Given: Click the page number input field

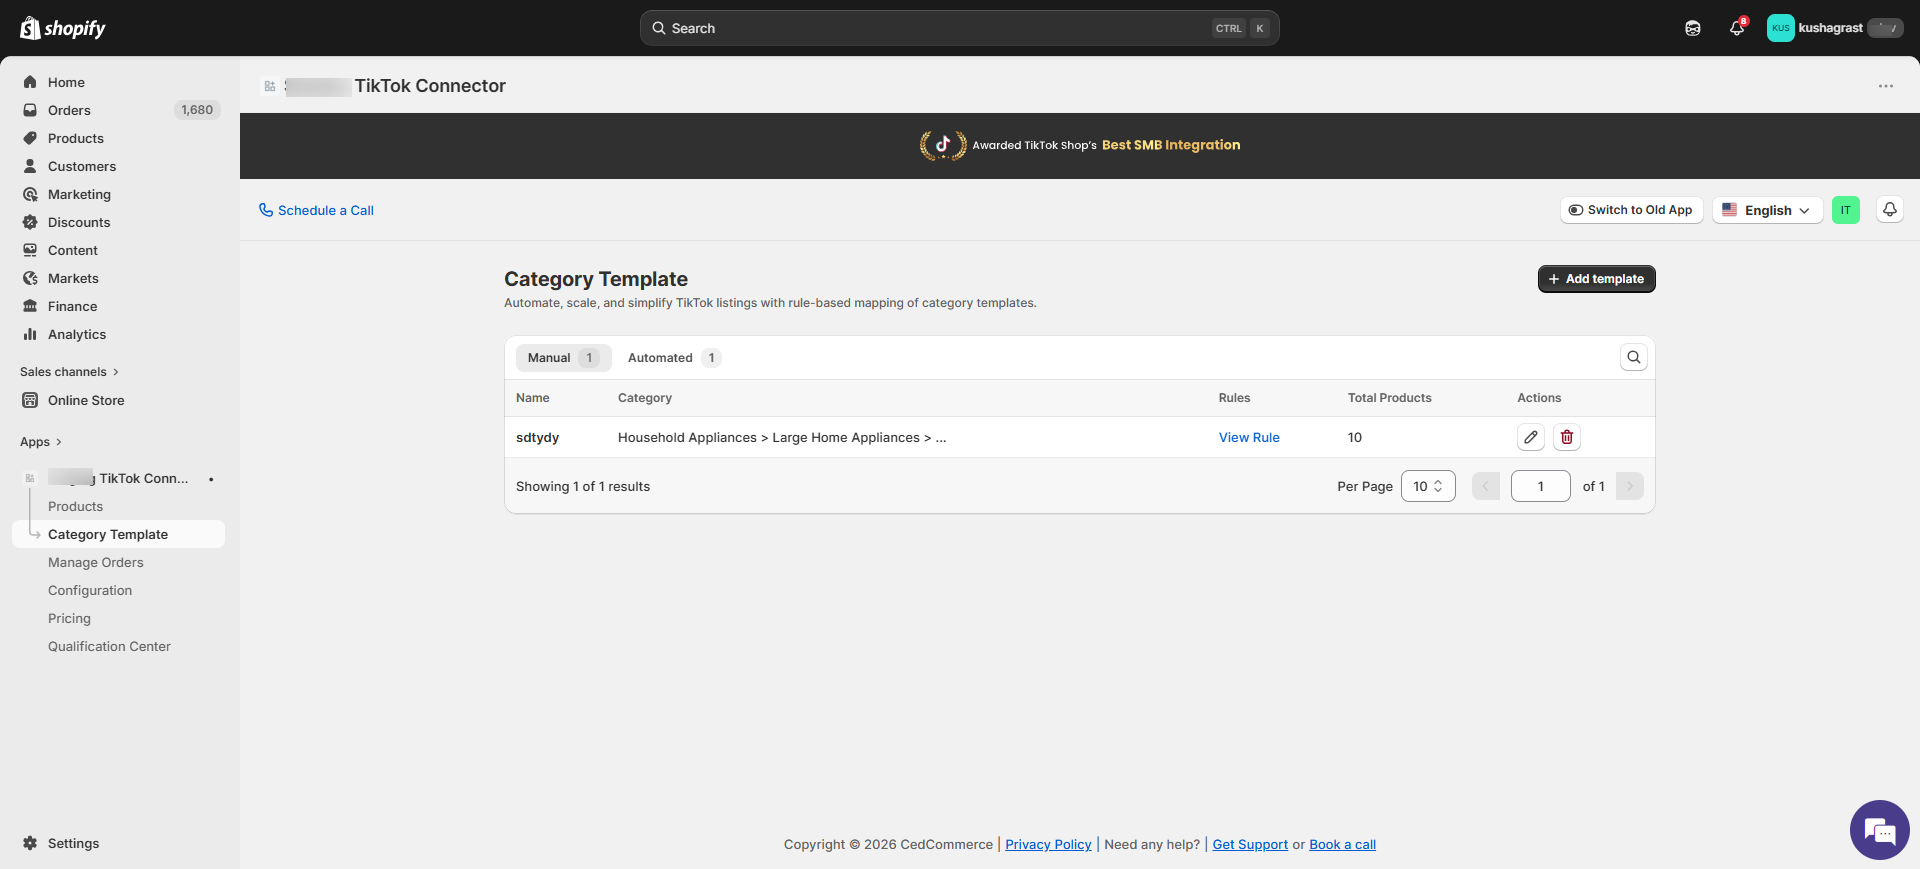Looking at the screenshot, I should (x=1540, y=486).
